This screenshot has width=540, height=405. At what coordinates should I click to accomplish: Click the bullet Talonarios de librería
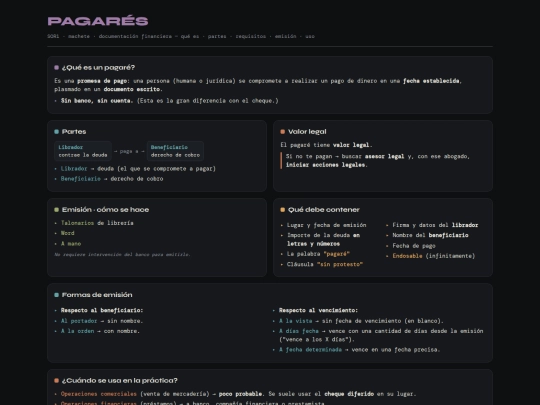[x=97, y=223]
